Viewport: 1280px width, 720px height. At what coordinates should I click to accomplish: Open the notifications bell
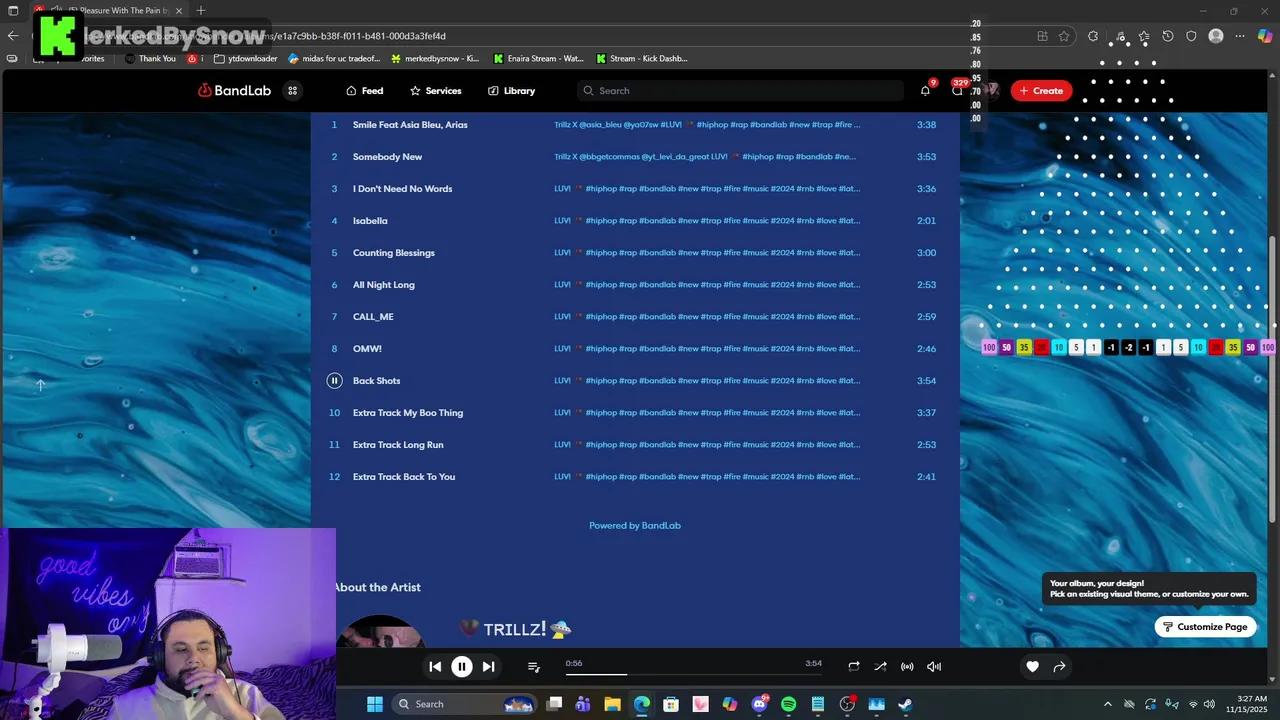925,91
